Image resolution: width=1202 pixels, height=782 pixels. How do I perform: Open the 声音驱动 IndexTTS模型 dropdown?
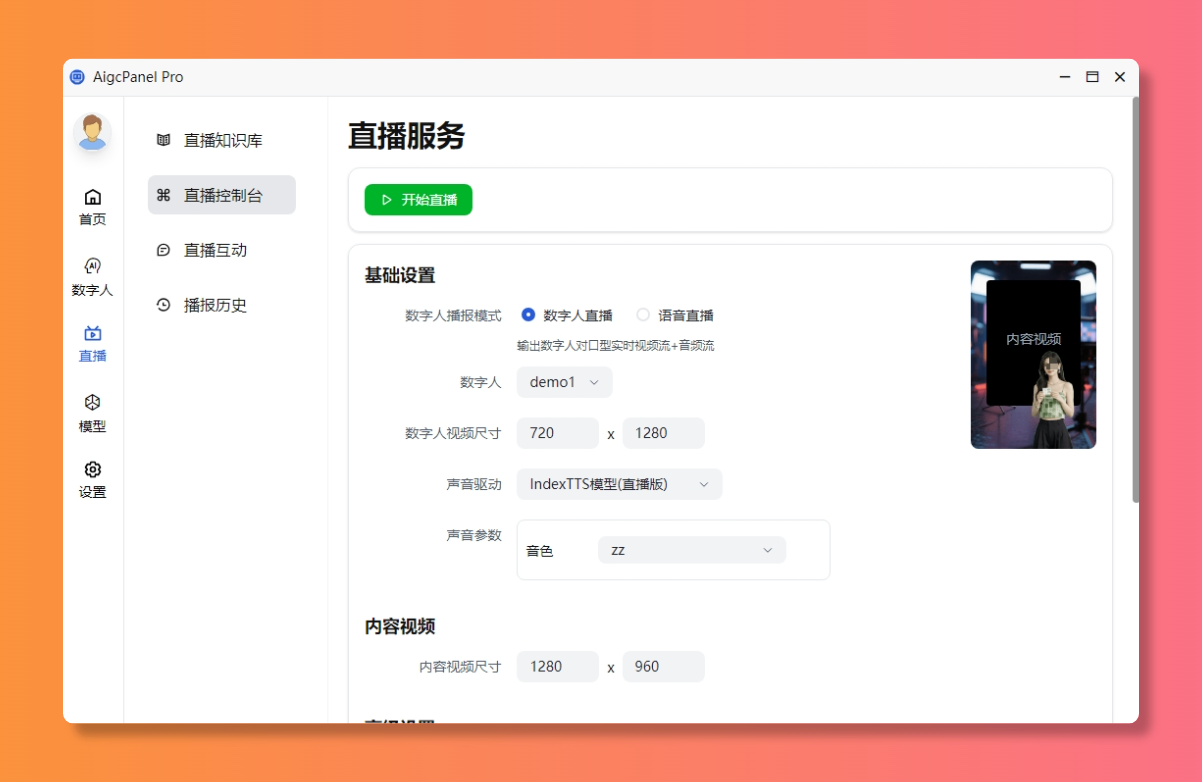tap(619, 484)
